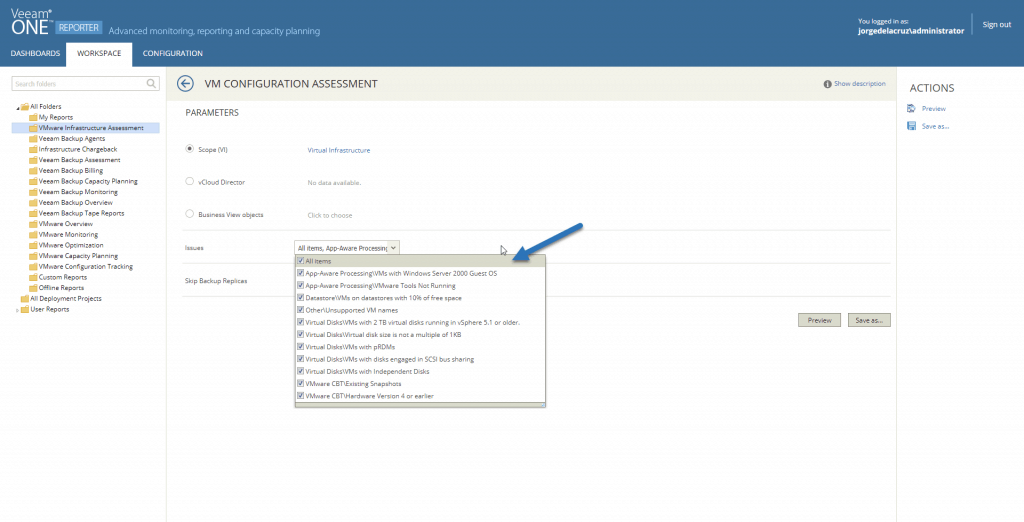The width and height of the screenshot is (1024, 522).
Task: Select VMware Capacity Planning folder
Action: coord(78,256)
